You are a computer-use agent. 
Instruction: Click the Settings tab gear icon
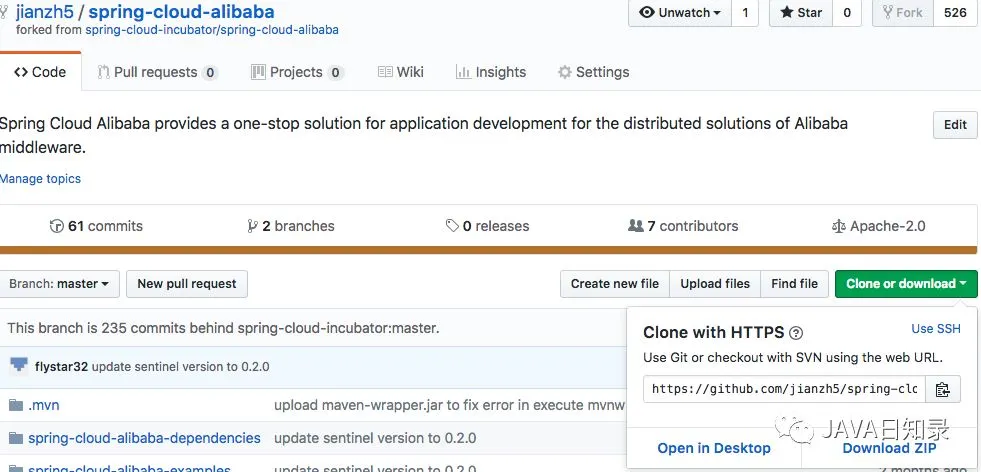pos(565,72)
